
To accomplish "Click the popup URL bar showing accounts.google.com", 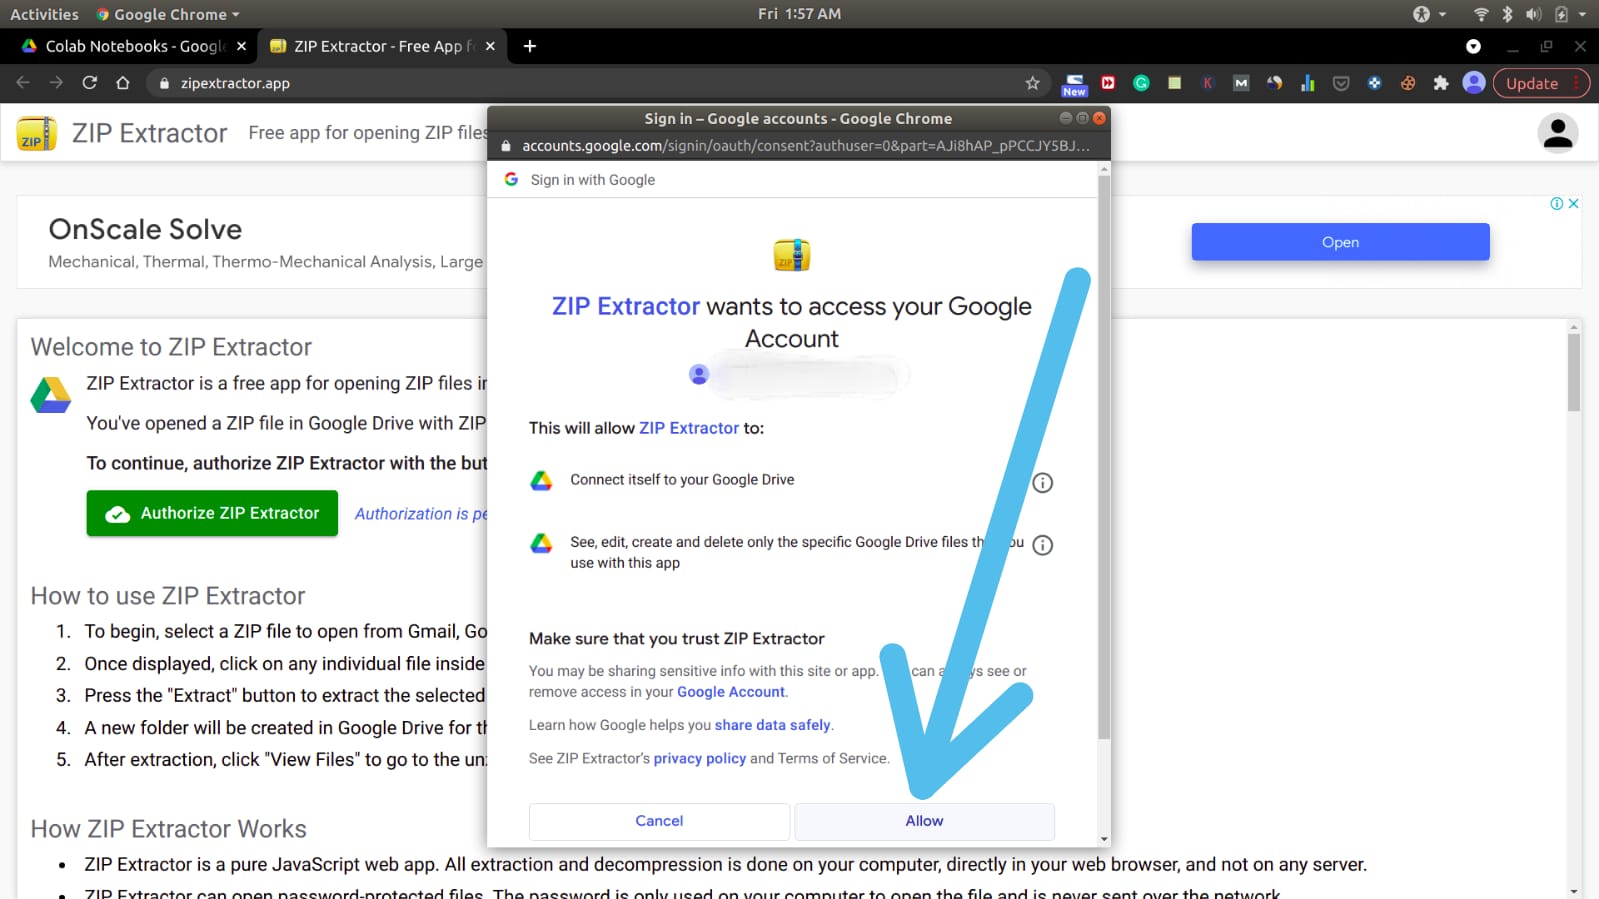I will coord(799,146).
